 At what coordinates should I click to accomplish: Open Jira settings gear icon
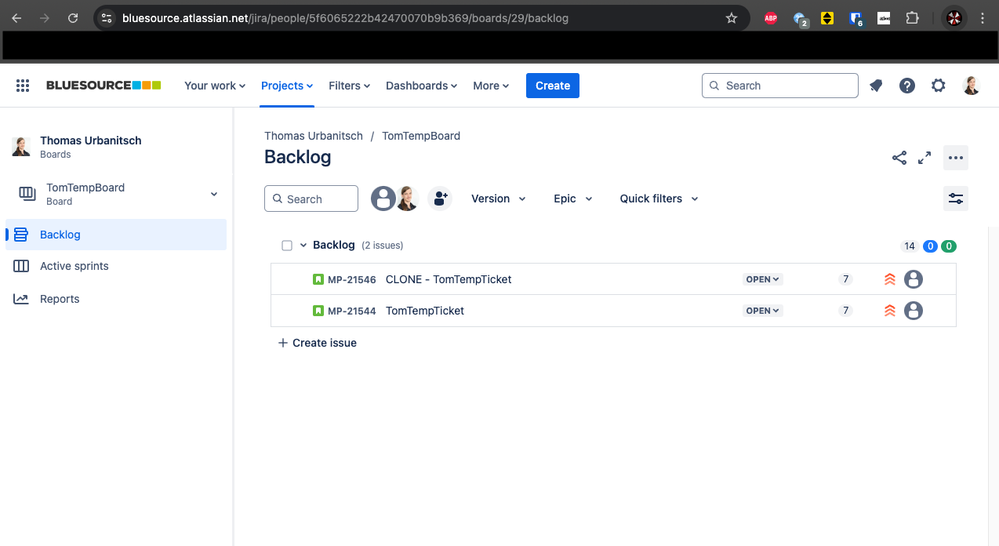click(x=938, y=86)
